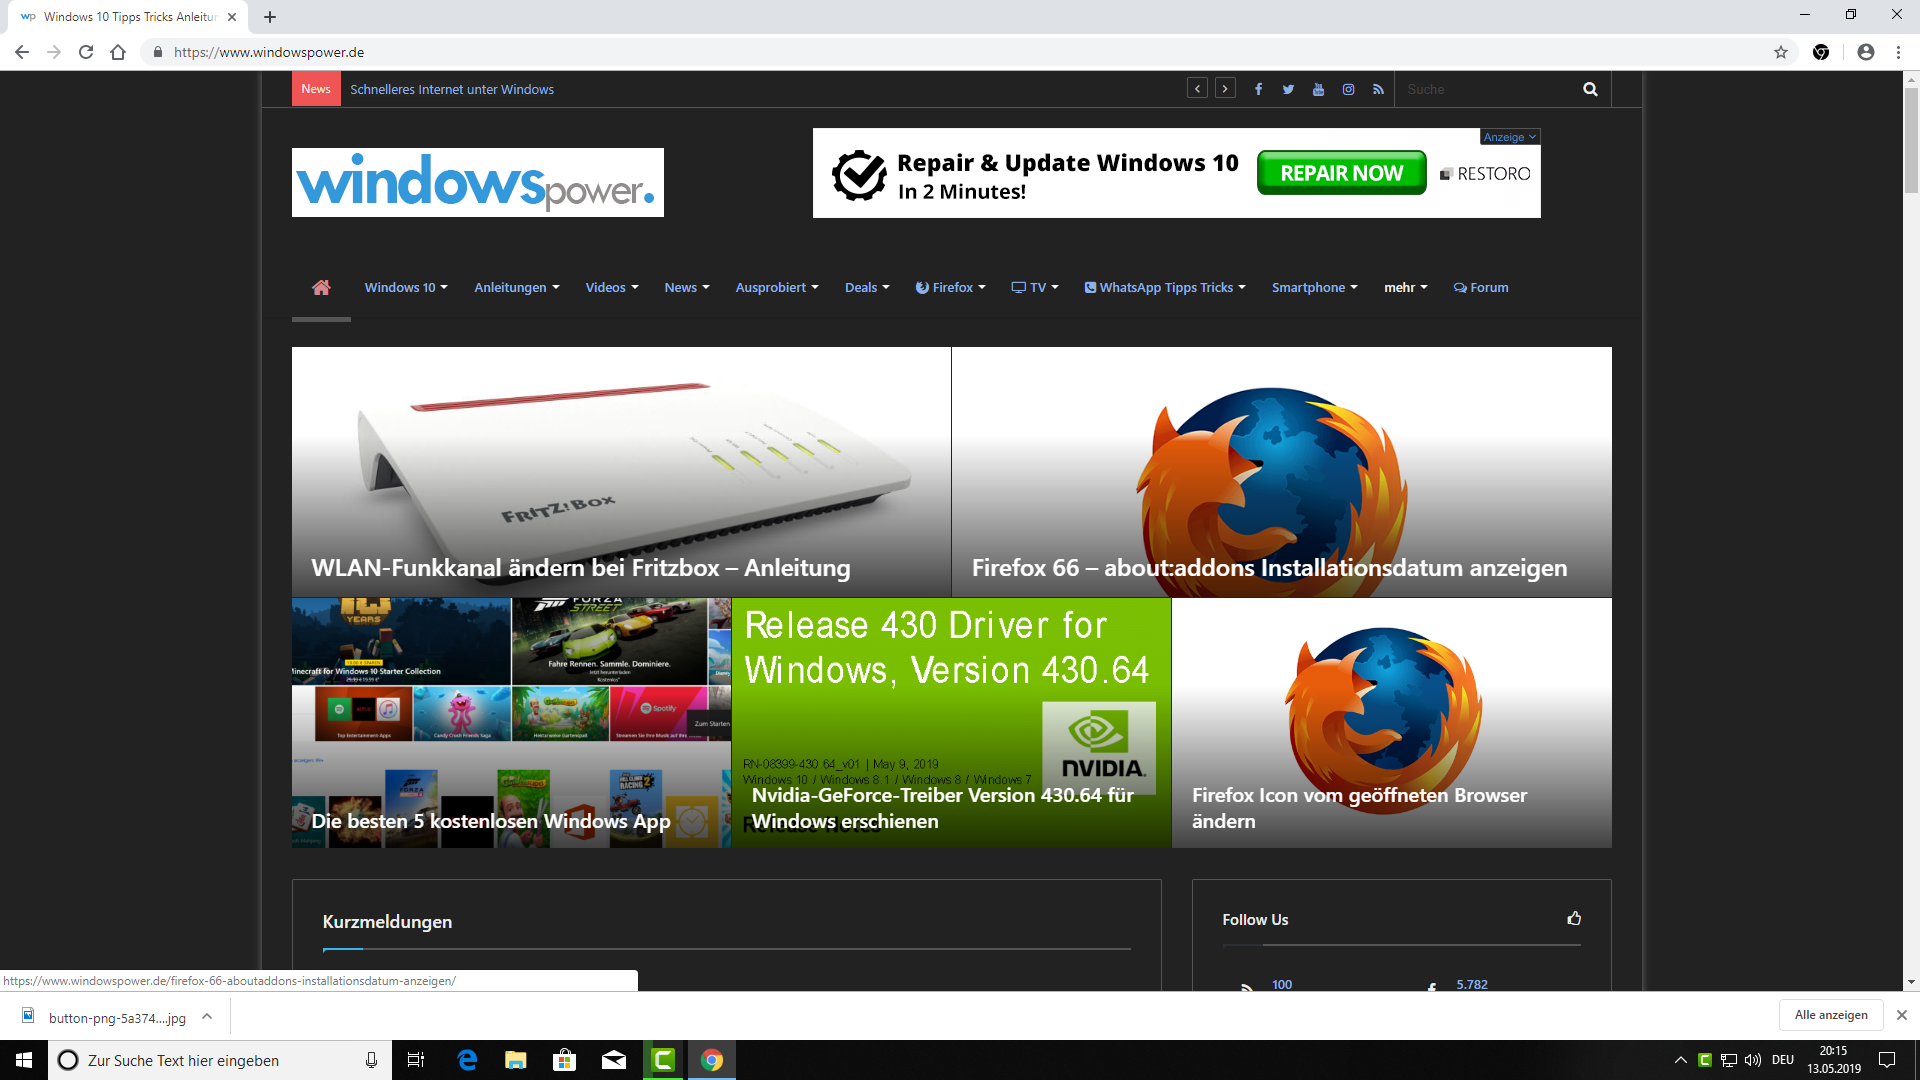This screenshot has width=1920, height=1080.
Task: Open a new browser tab
Action: 270,17
